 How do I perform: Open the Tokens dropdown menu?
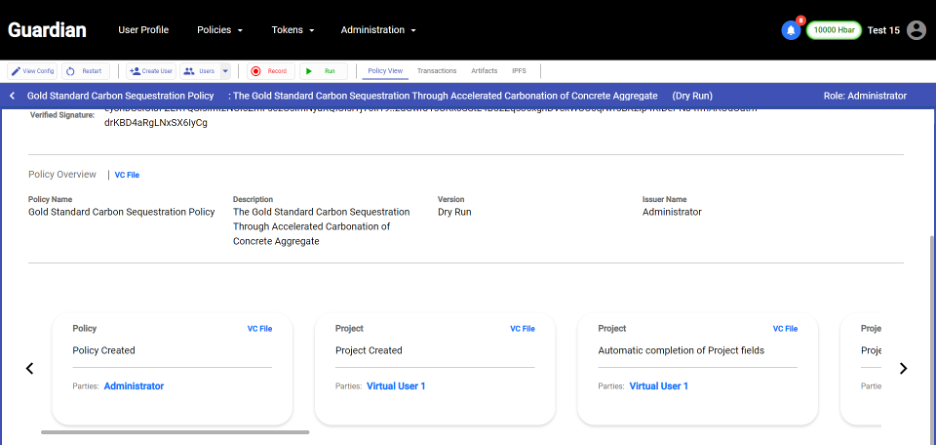click(x=293, y=30)
